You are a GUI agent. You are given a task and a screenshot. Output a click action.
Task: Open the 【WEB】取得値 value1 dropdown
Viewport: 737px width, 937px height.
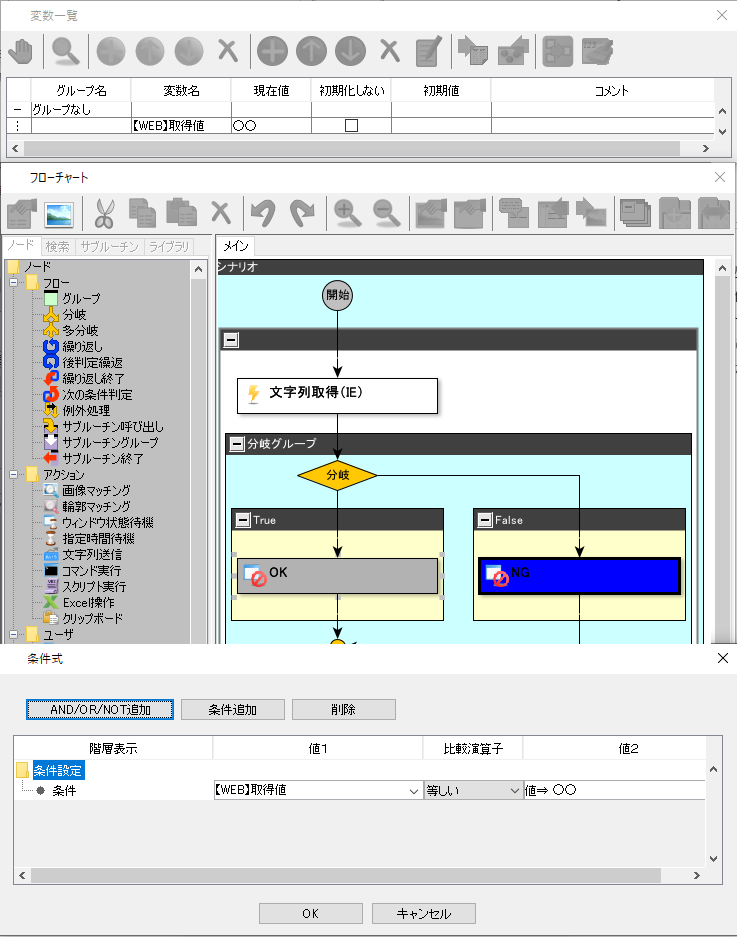415,791
